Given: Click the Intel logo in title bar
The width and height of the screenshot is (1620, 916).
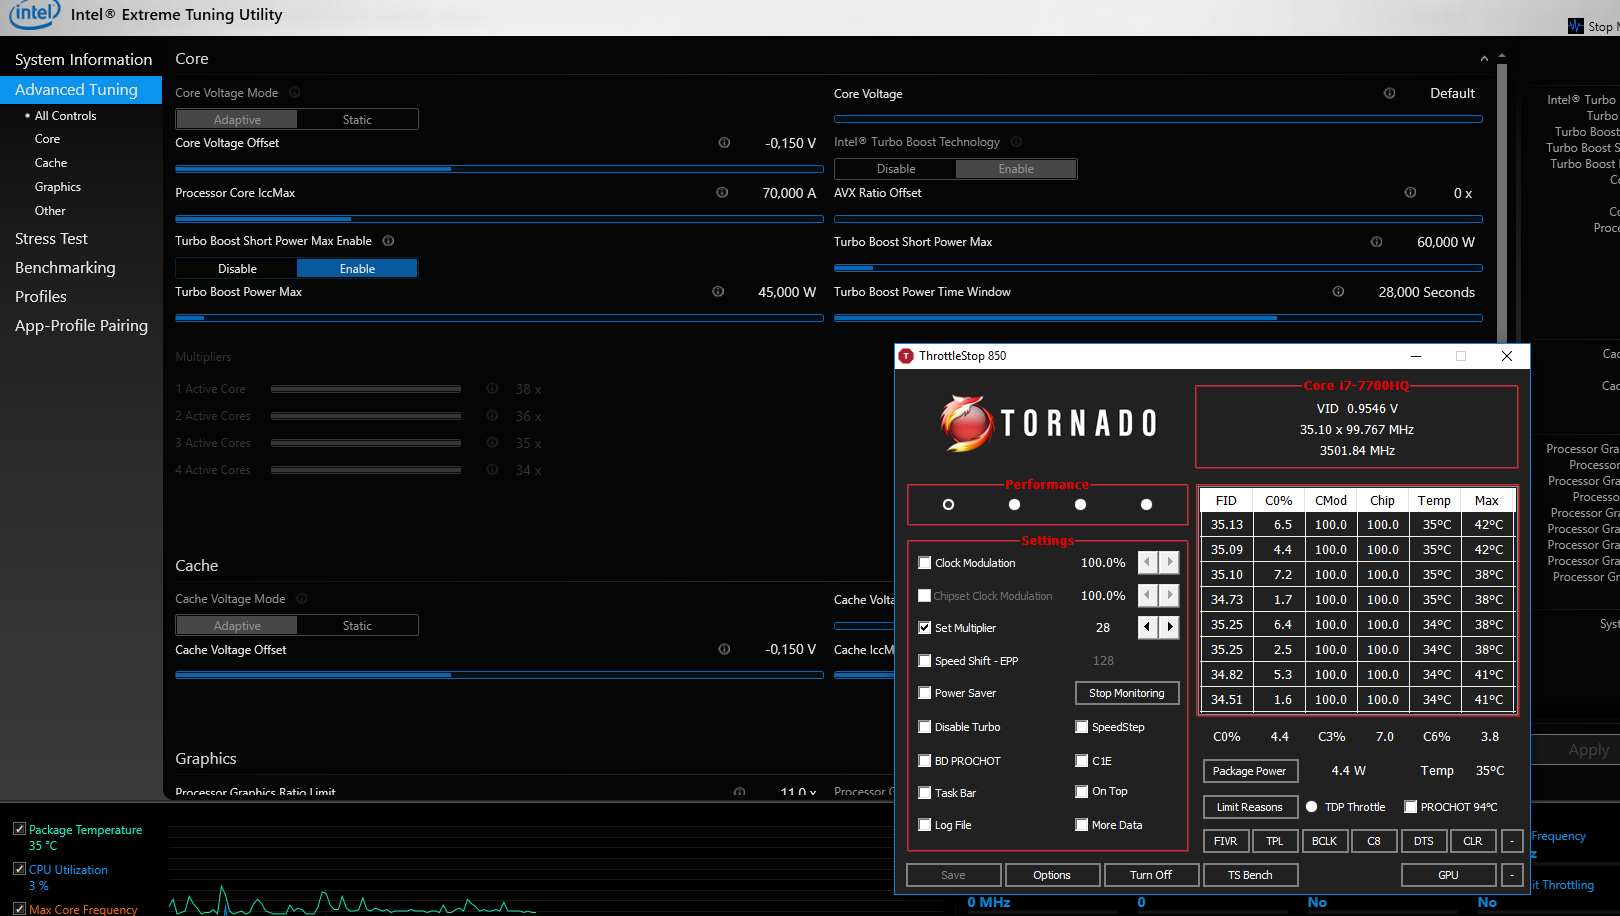Looking at the screenshot, I should pos(34,14).
